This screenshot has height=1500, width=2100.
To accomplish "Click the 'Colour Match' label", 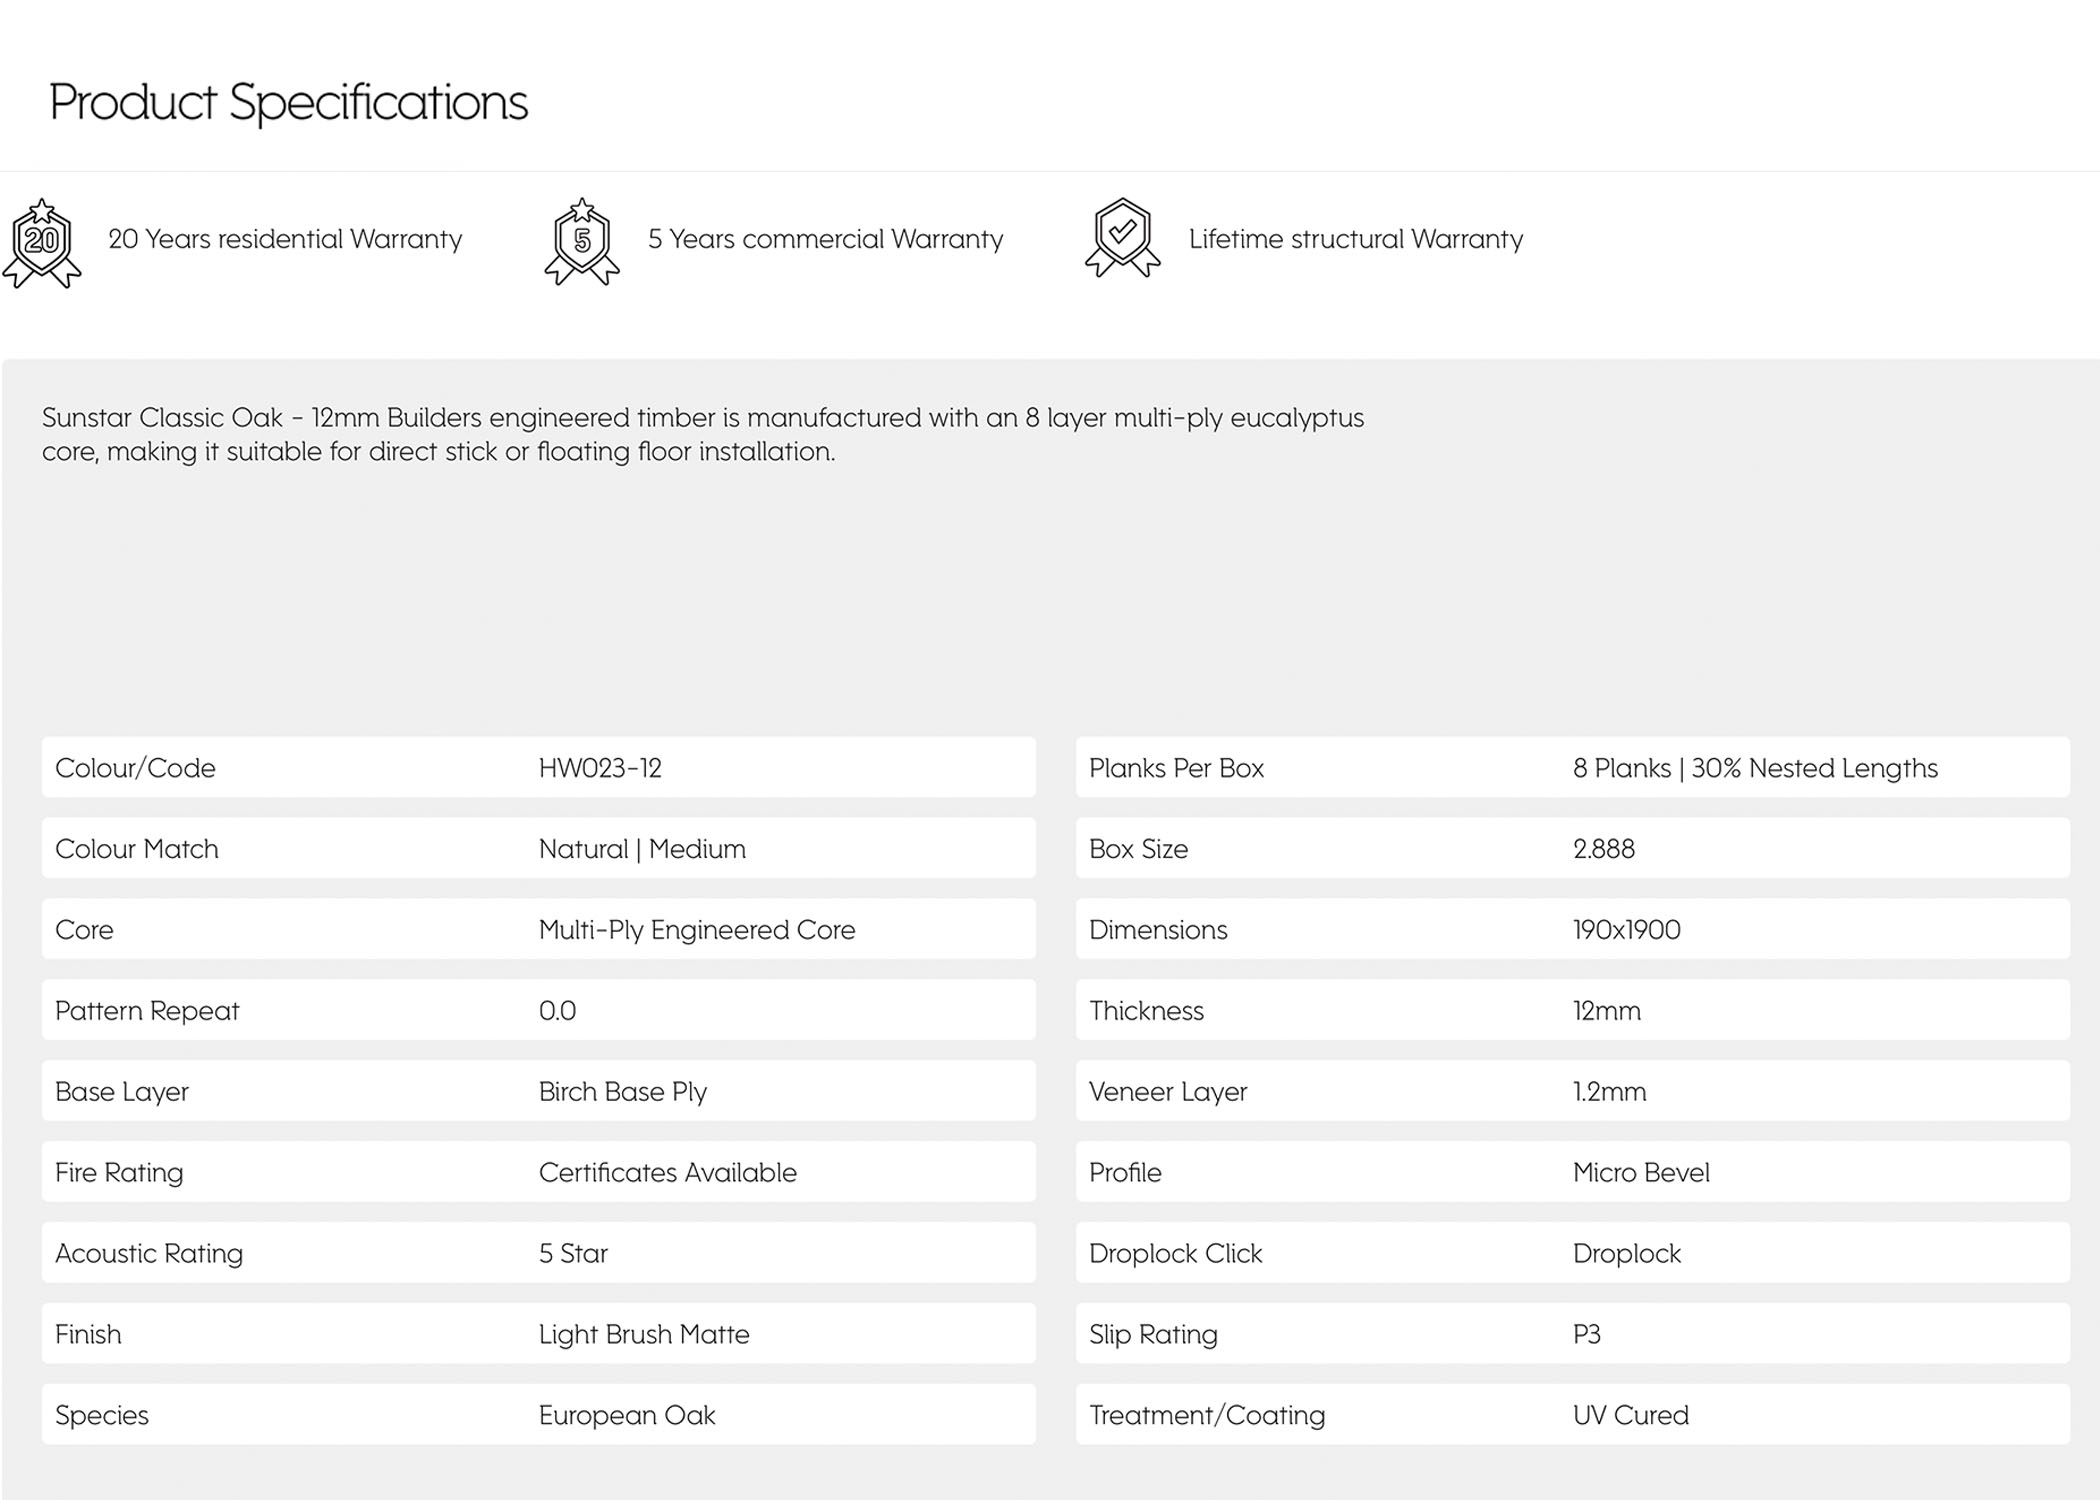I will coord(137,849).
